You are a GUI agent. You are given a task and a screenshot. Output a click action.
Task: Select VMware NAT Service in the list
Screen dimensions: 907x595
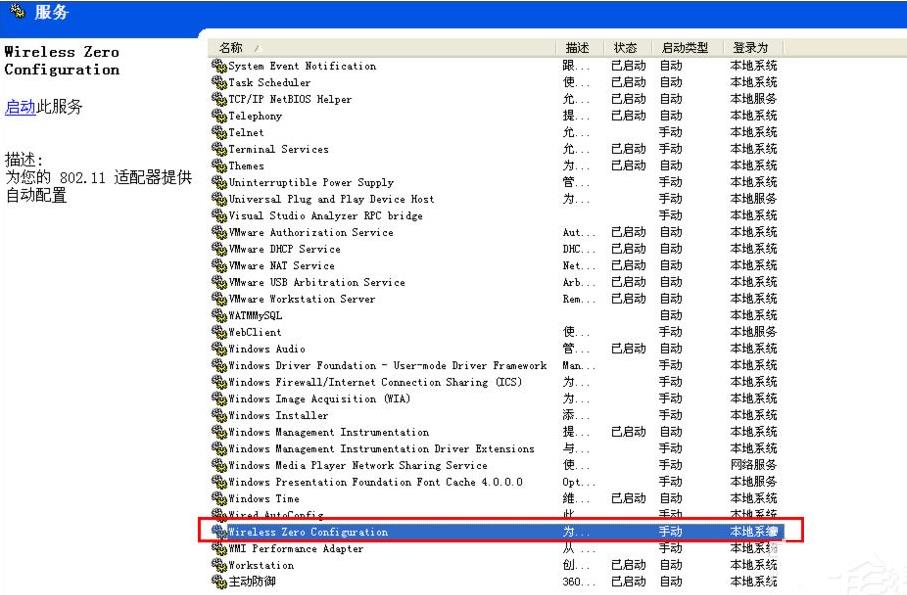pos(281,266)
